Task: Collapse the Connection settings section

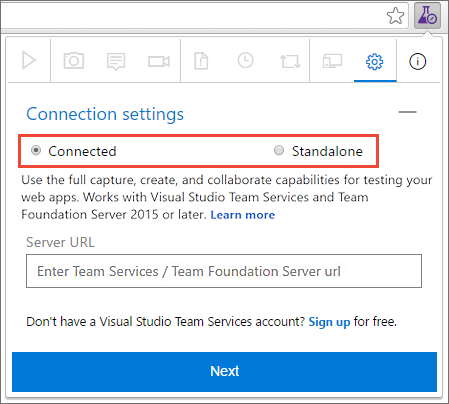Action: point(407,112)
